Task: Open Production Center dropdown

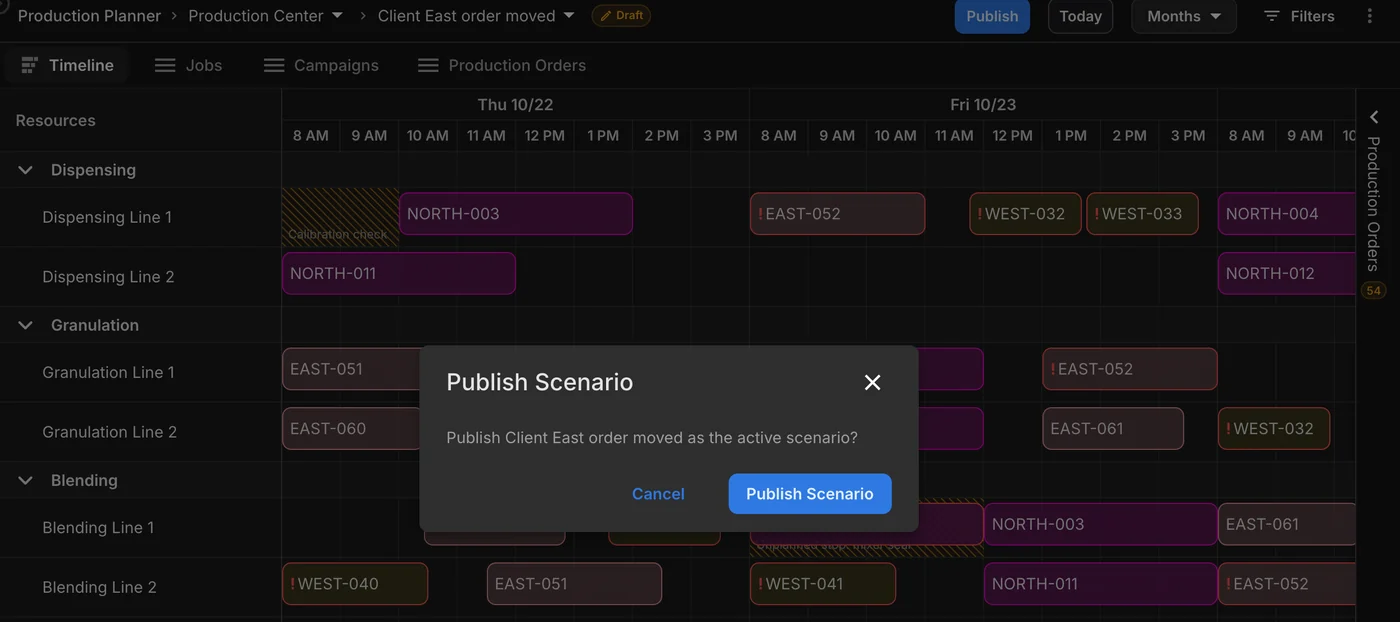Action: click(265, 16)
